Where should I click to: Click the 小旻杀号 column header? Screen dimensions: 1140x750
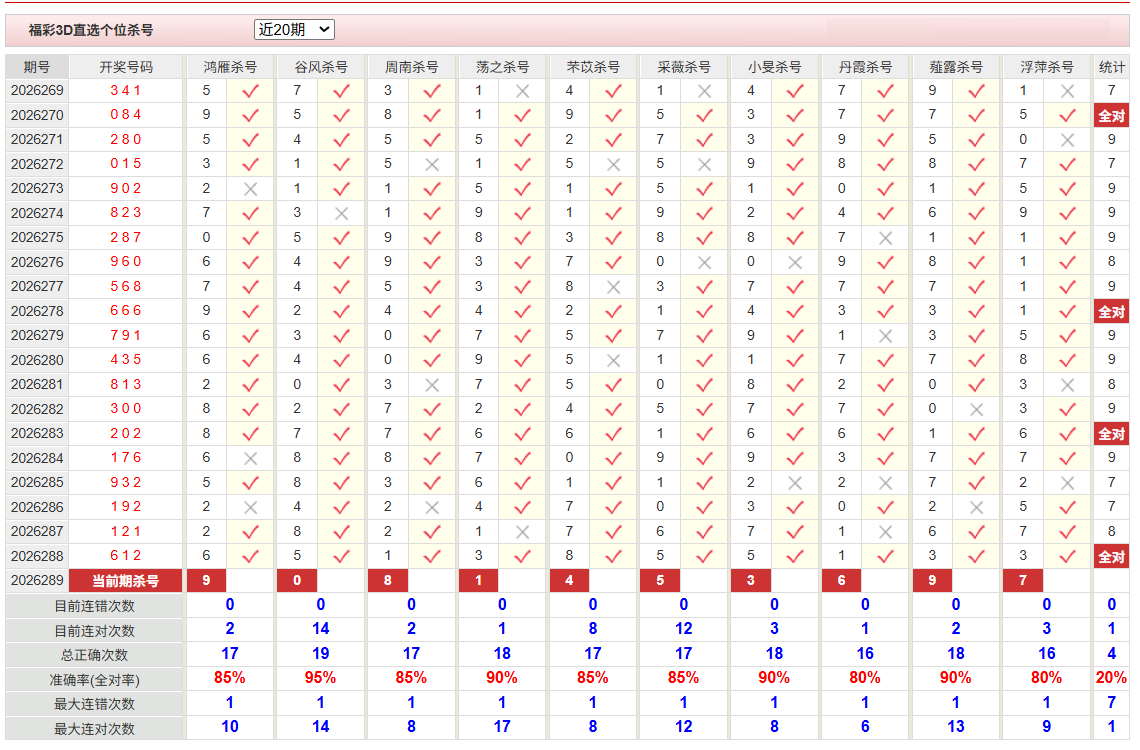click(774, 67)
